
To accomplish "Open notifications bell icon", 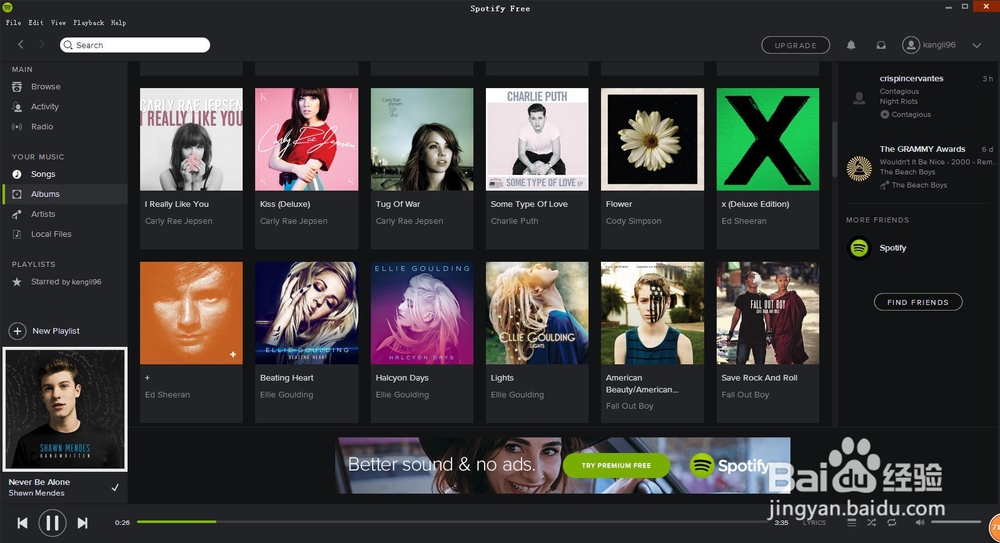I will click(851, 45).
